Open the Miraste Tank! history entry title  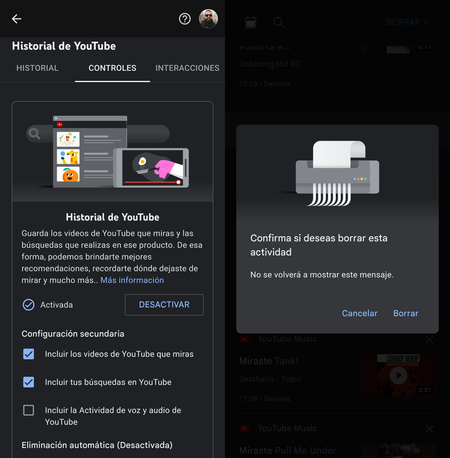click(x=269, y=361)
